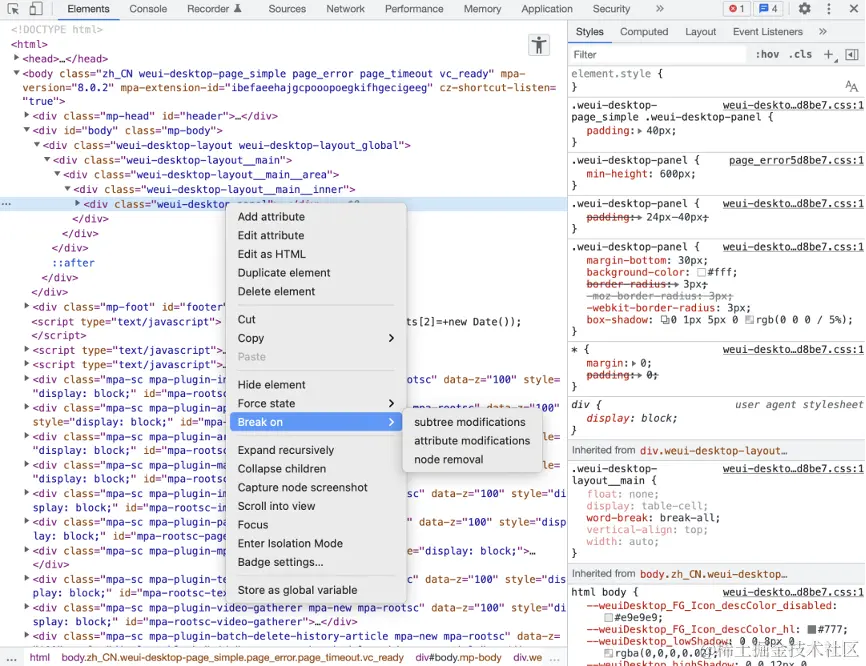The image size is (866, 666).
Task: Expand the mp-head header div
Action: 27,115
